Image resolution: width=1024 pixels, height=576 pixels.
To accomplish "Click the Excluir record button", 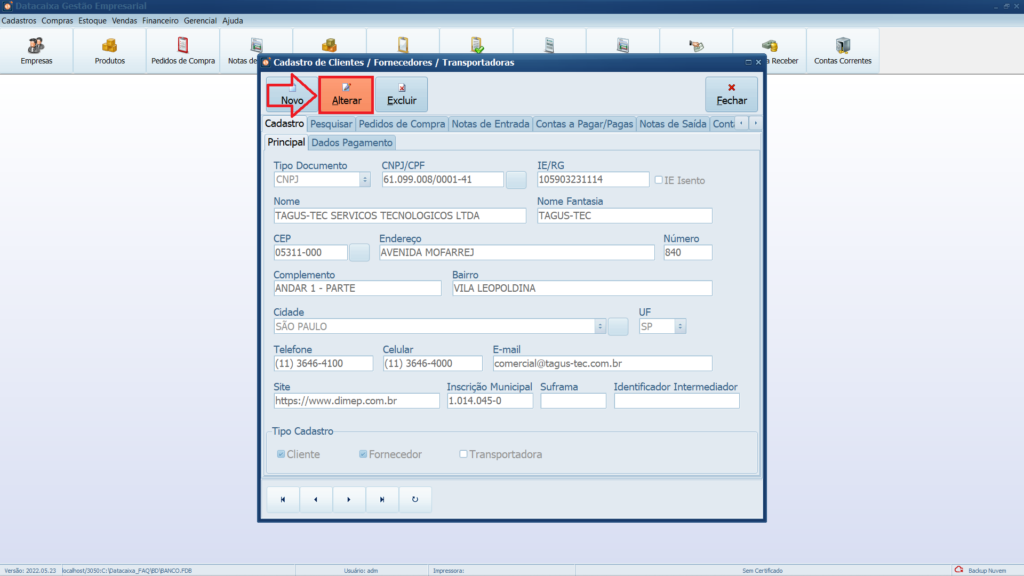I will pos(401,95).
